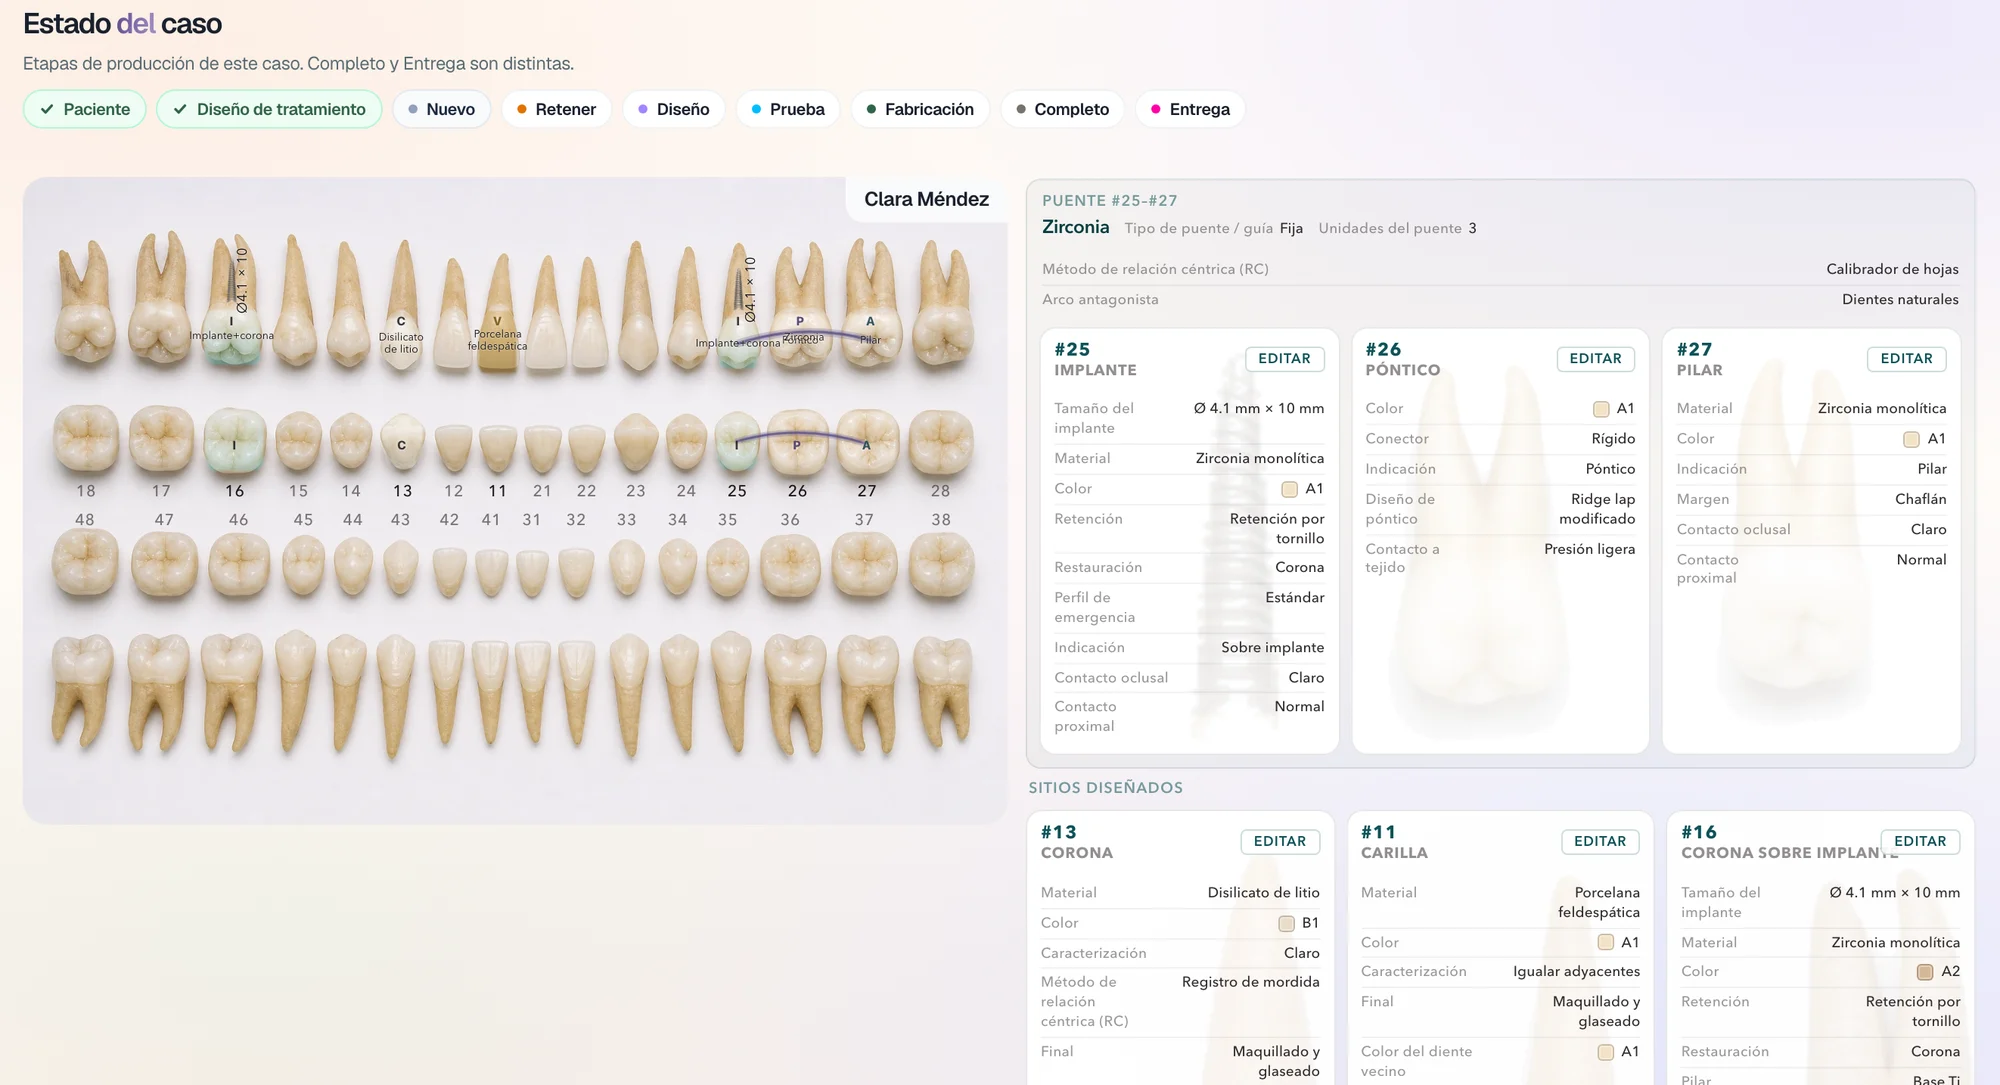Select lower tooth 38 occlusal view

[941, 565]
